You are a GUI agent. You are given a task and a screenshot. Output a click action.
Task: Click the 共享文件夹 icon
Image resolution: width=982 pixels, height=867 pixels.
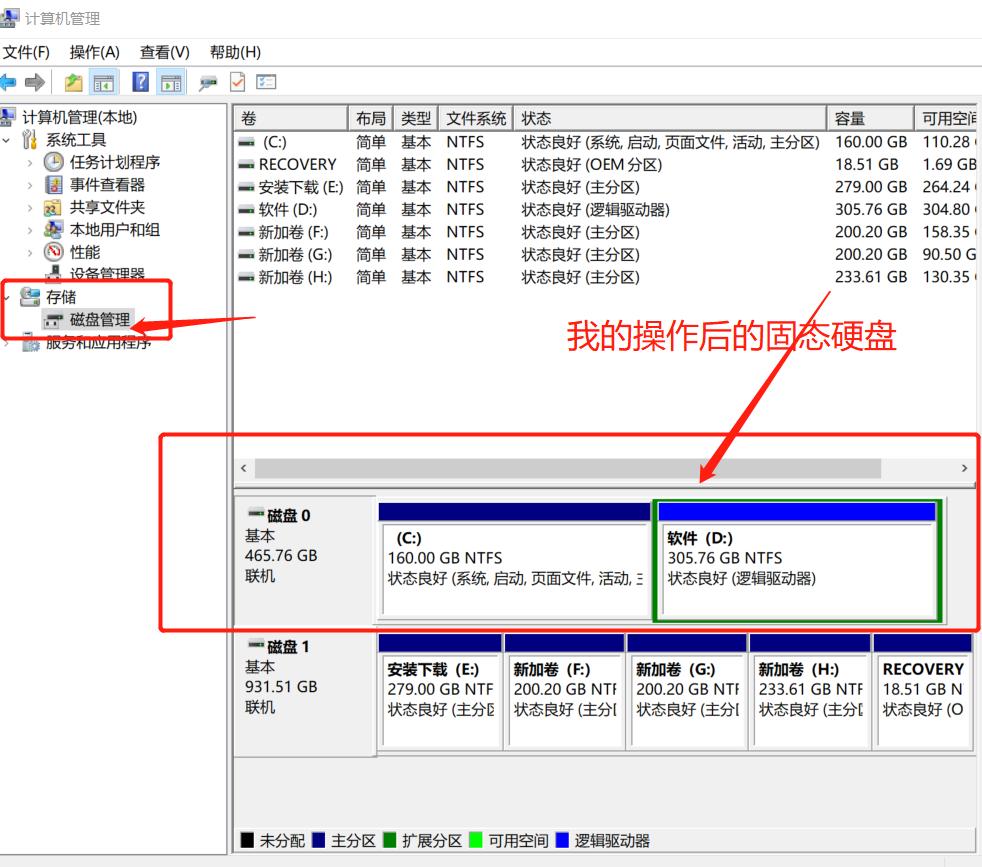point(53,208)
